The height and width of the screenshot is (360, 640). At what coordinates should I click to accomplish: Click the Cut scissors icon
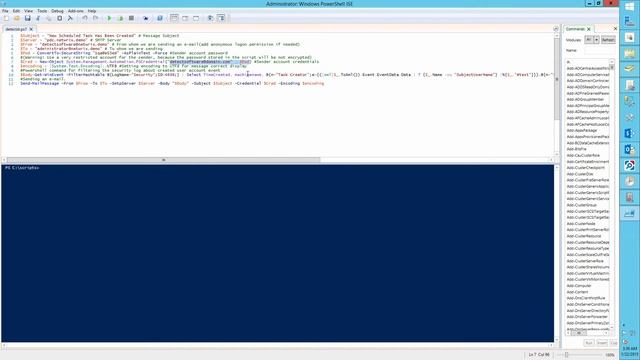click(38, 18)
